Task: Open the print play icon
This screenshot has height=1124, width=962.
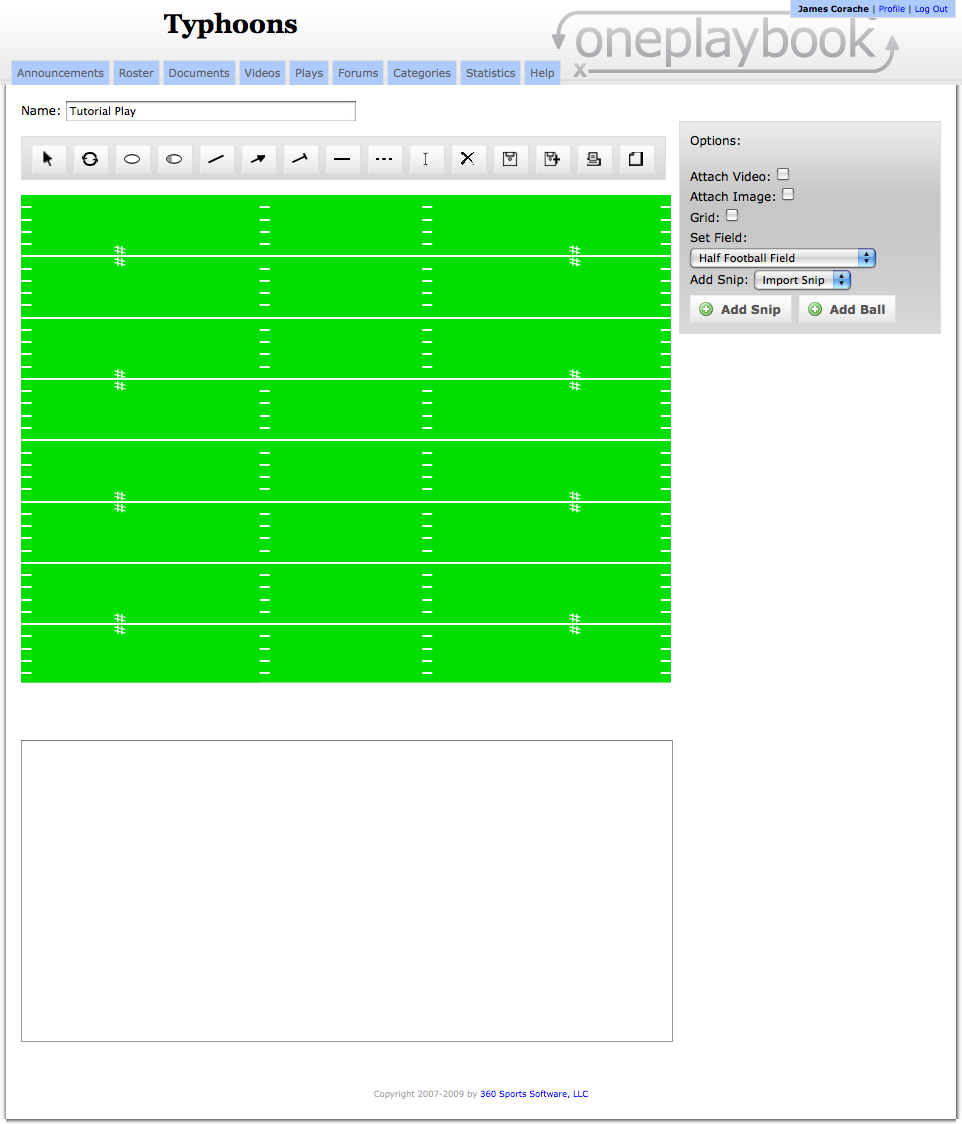Action: (593, 158)
